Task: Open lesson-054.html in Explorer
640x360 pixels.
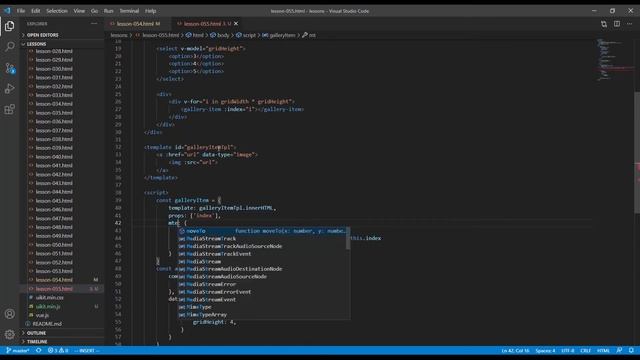Action: 54,280
